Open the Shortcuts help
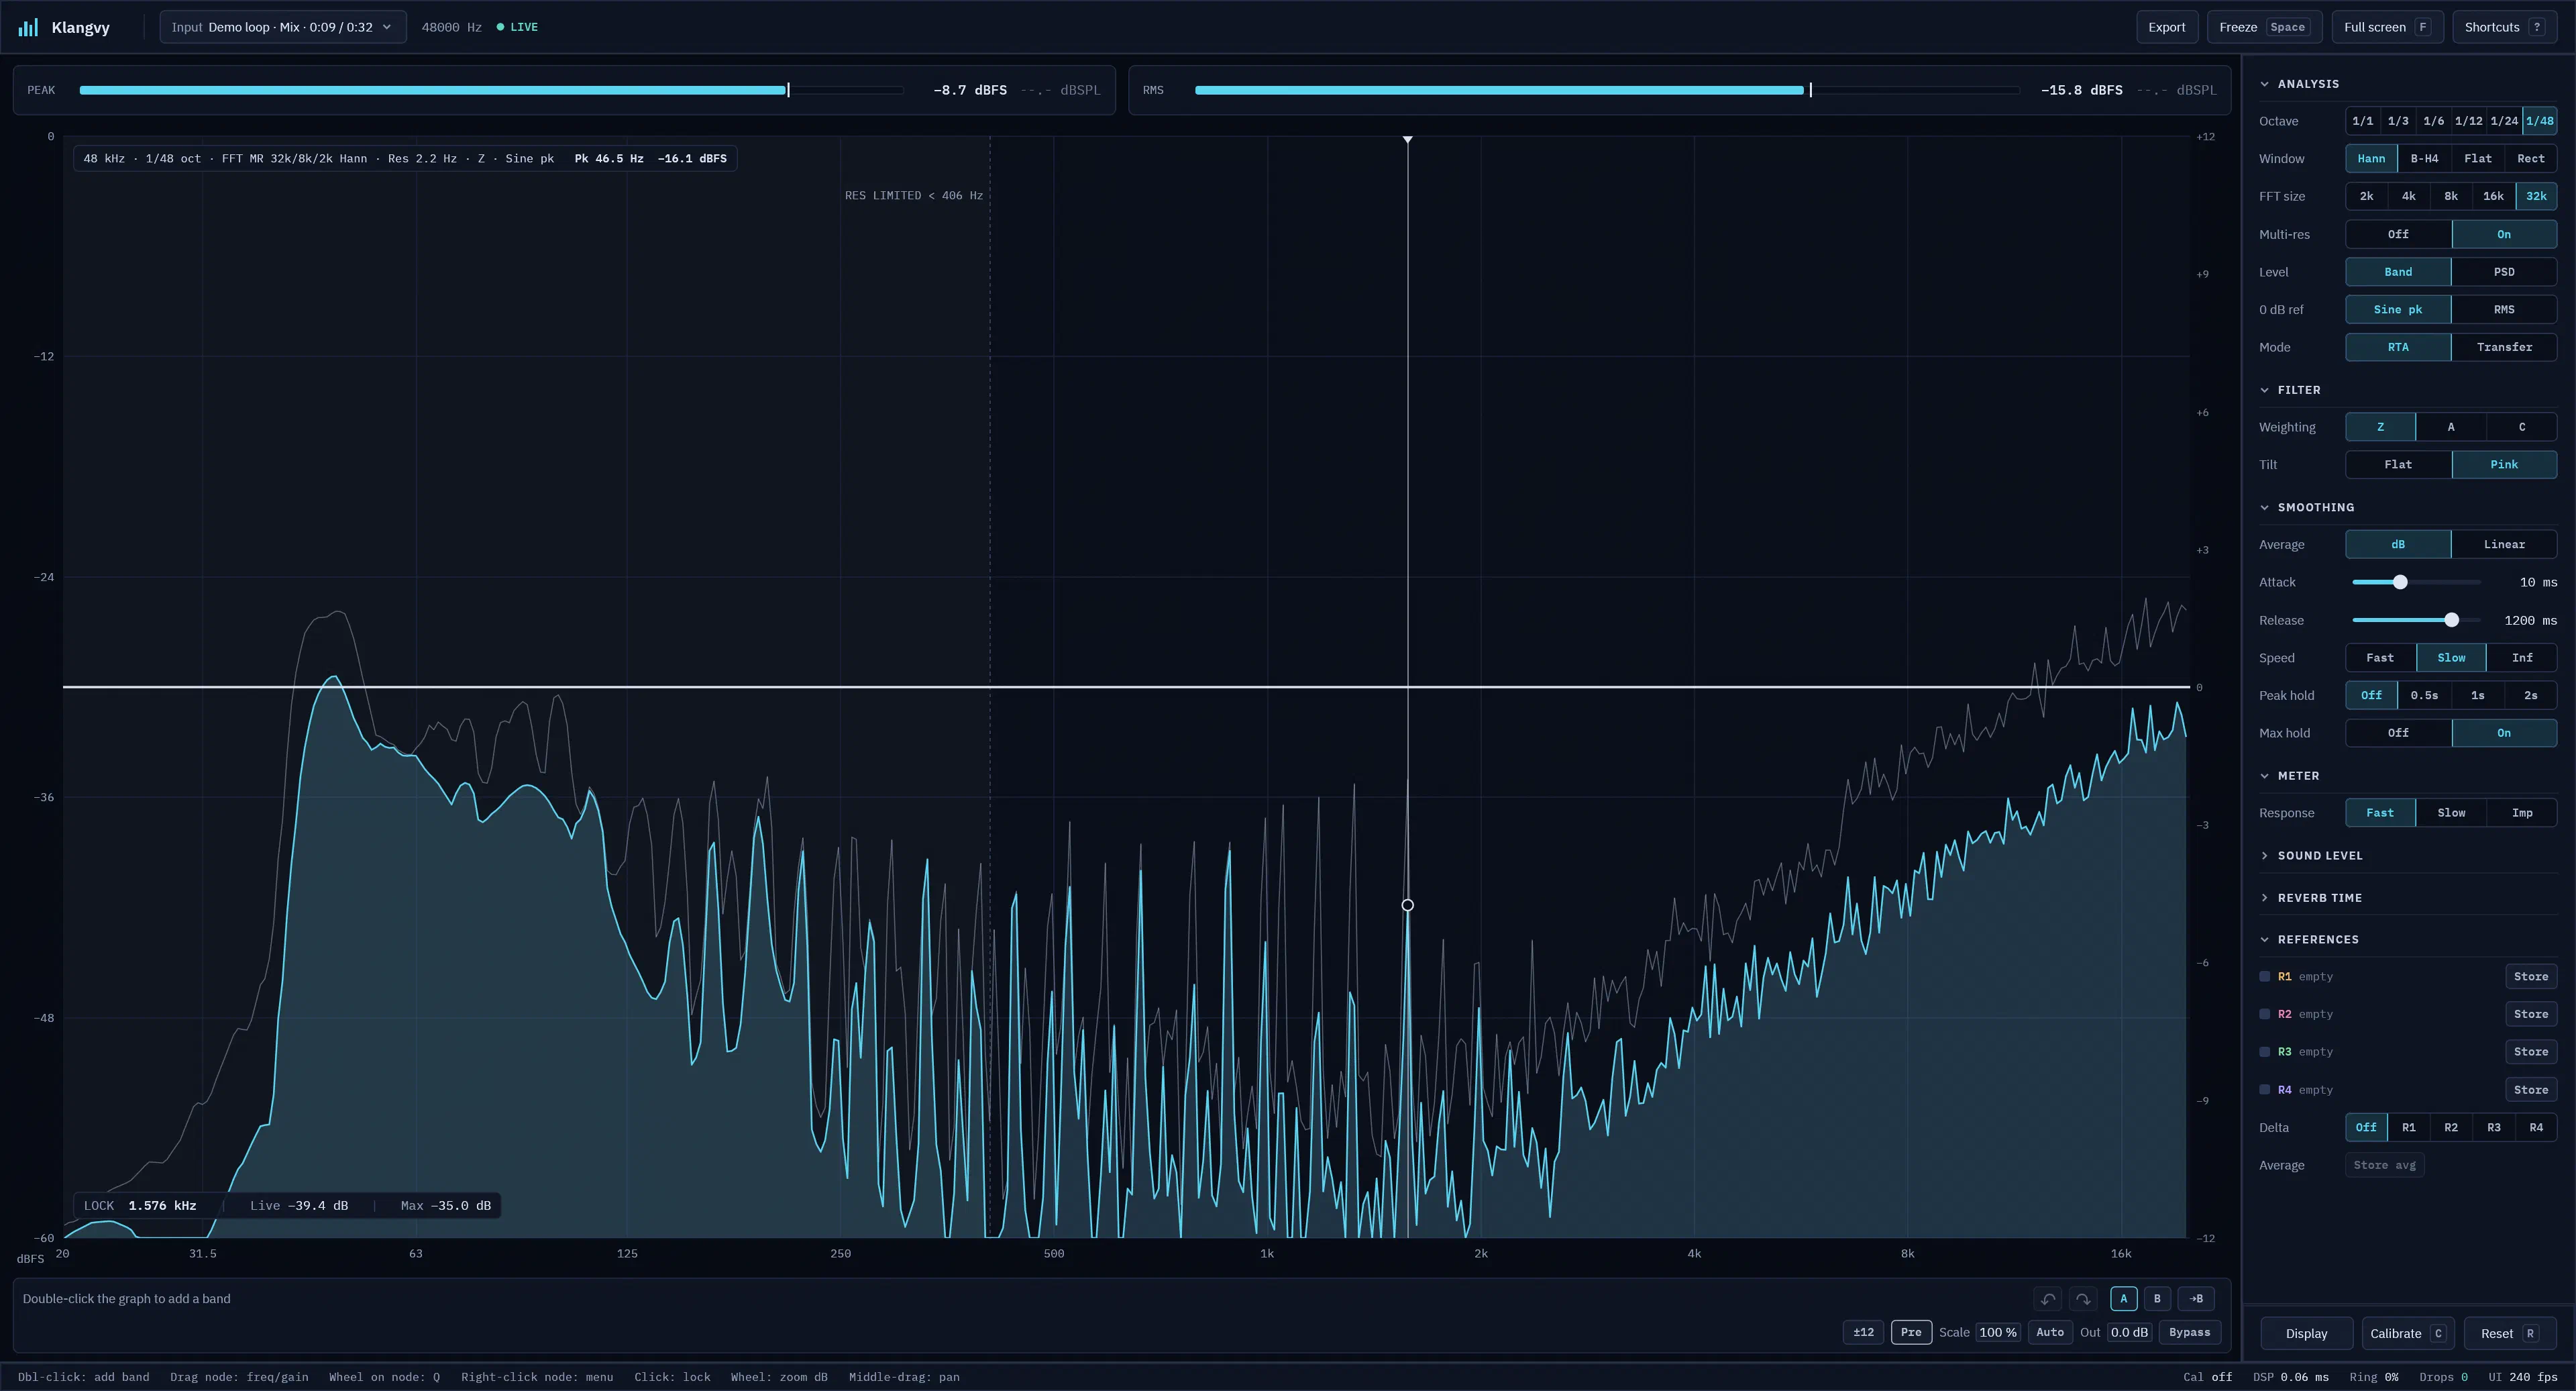The width and height of the screenshot is (2576, 1391). click(x=2504, y=27)
